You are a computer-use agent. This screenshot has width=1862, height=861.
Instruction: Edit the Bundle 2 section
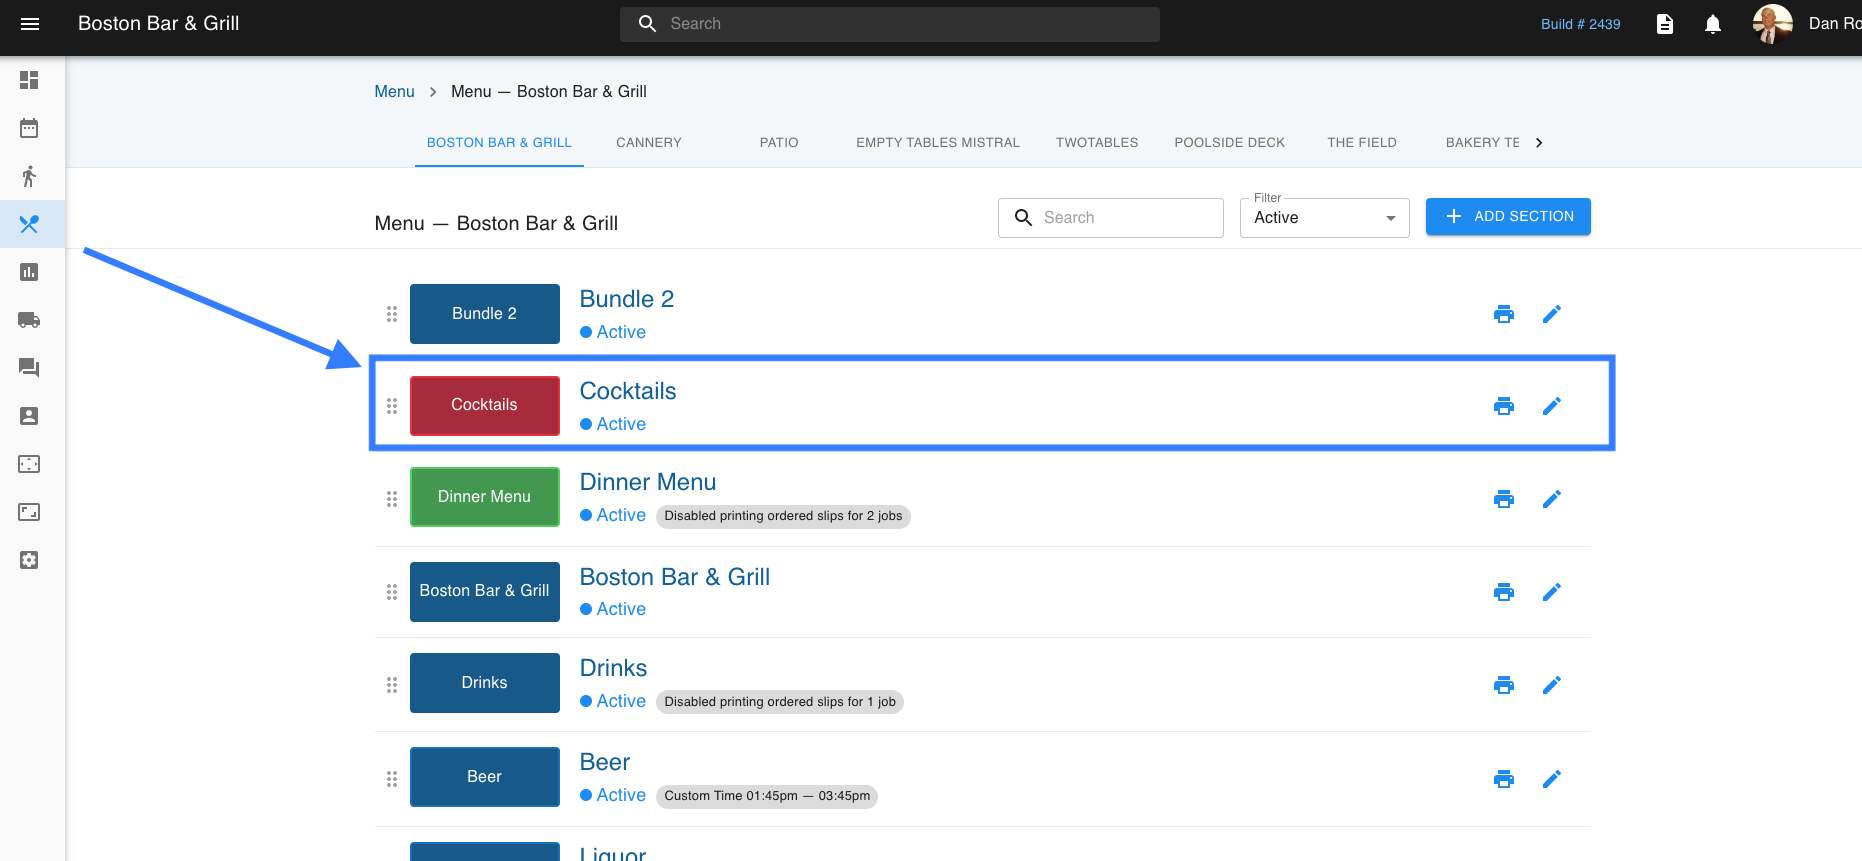click(1551, 314)
